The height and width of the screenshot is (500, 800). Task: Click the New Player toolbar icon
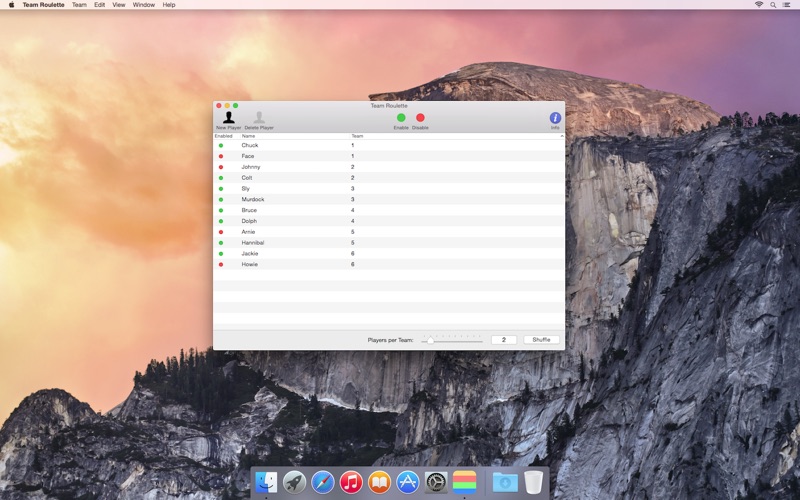(x=228, y=118)
